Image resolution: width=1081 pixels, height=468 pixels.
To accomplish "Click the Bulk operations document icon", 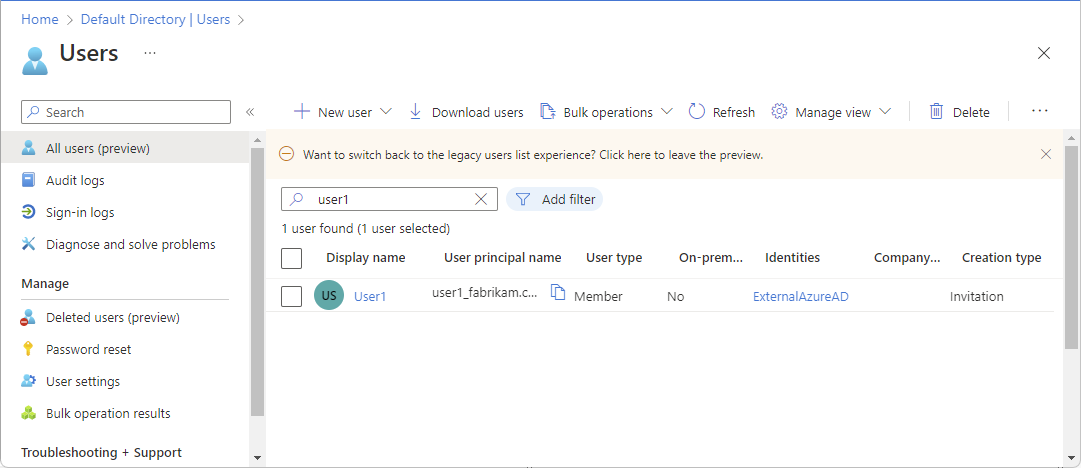I will point(547,112).
